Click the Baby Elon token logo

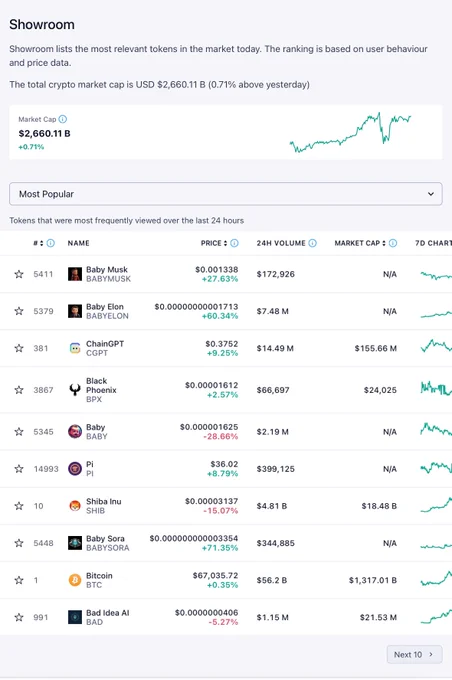coord(75,311)
